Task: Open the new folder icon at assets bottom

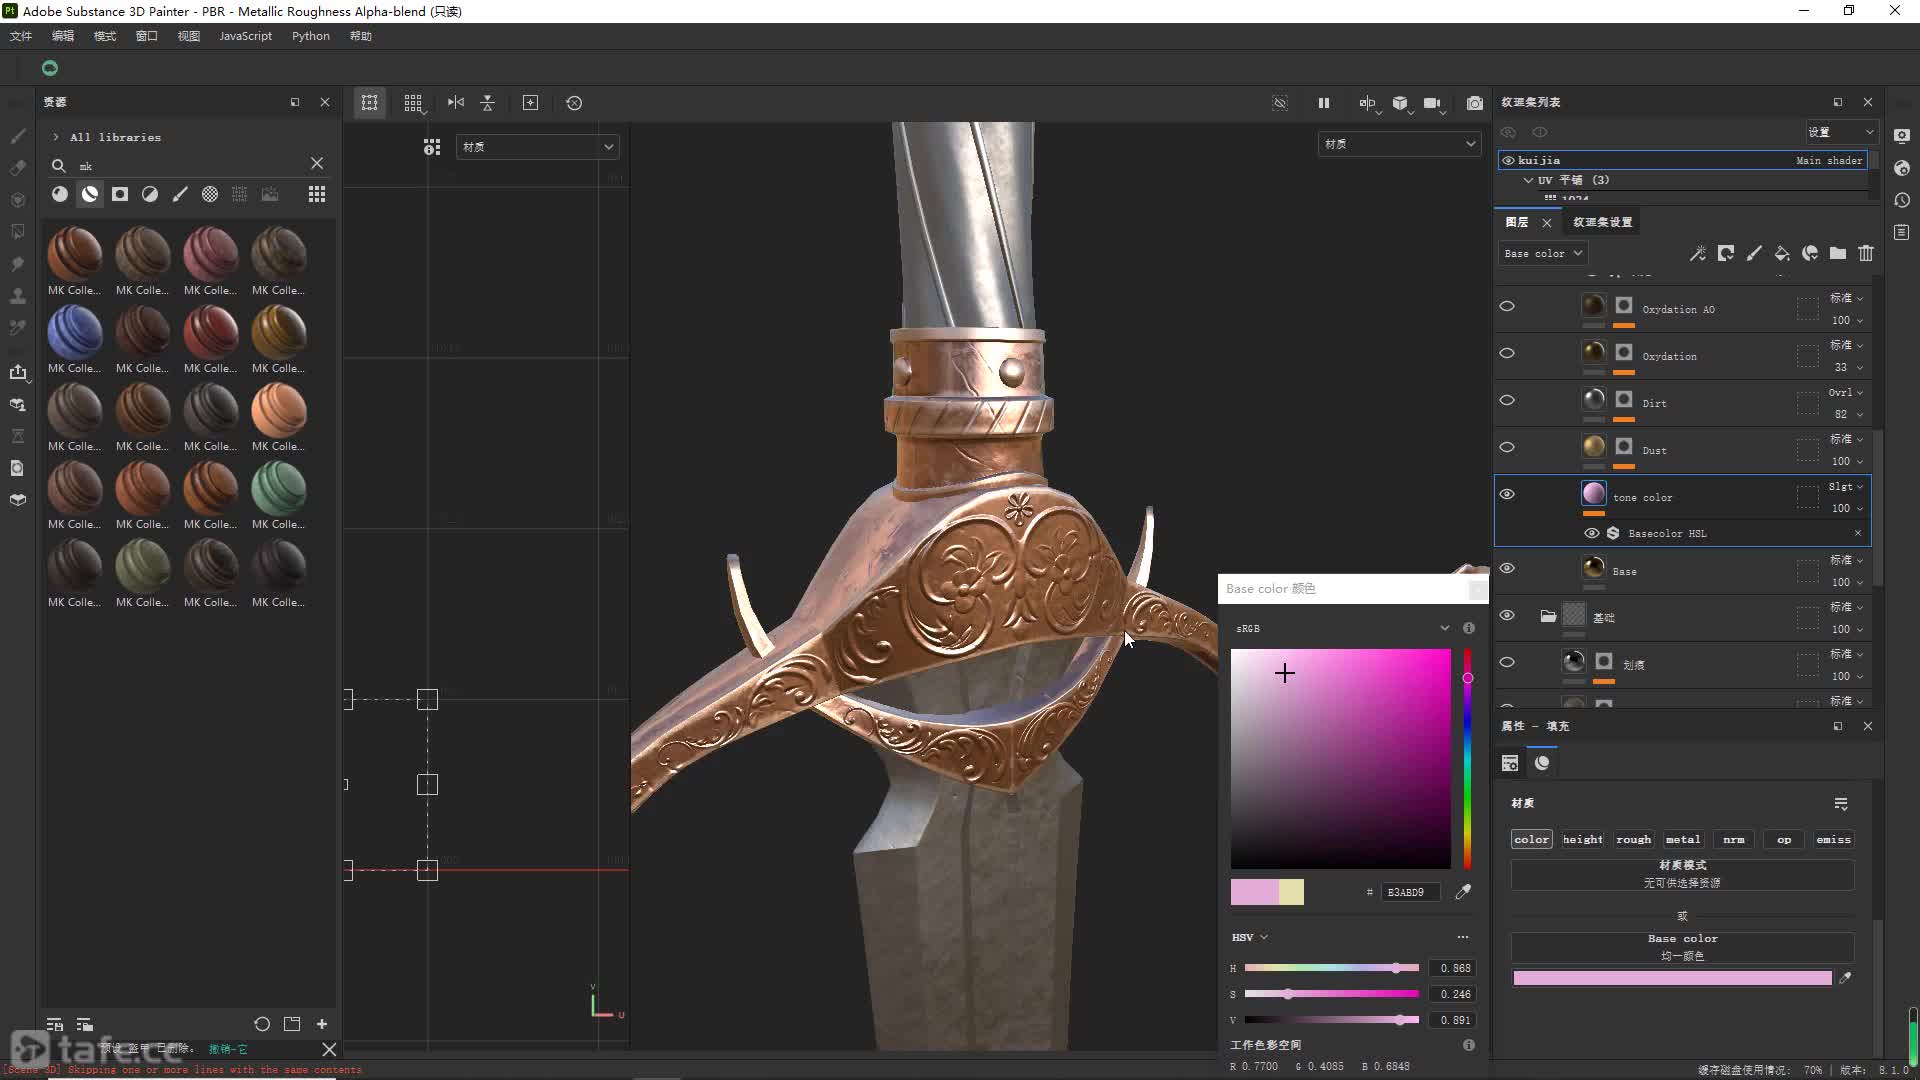Action: click(292, 1024)
